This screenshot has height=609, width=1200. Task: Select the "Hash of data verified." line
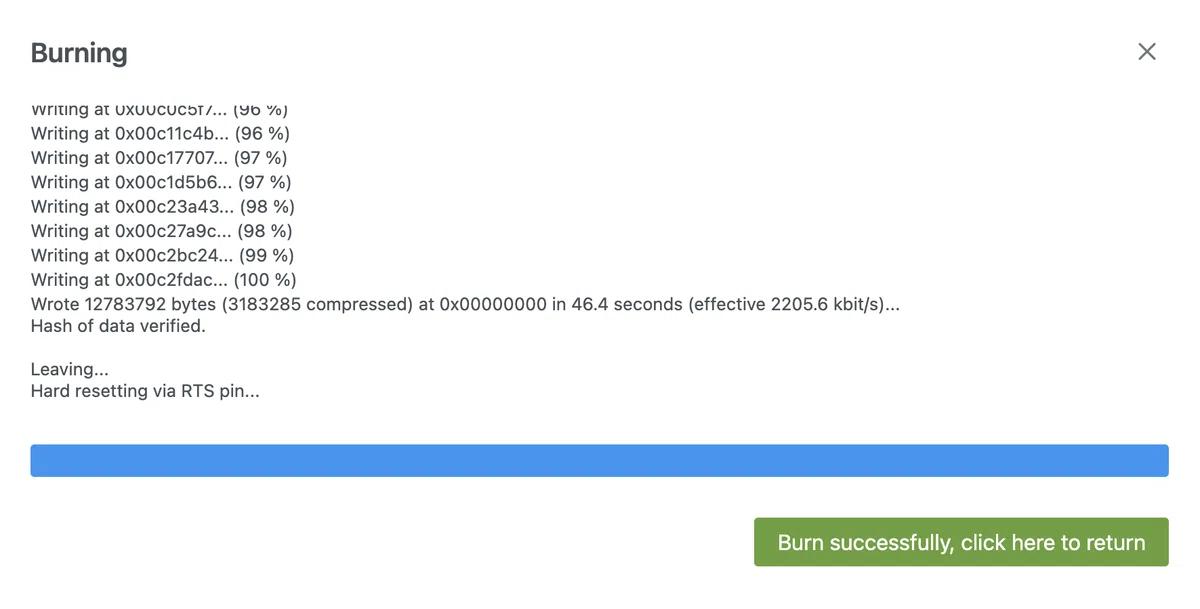tap(118, 326)
